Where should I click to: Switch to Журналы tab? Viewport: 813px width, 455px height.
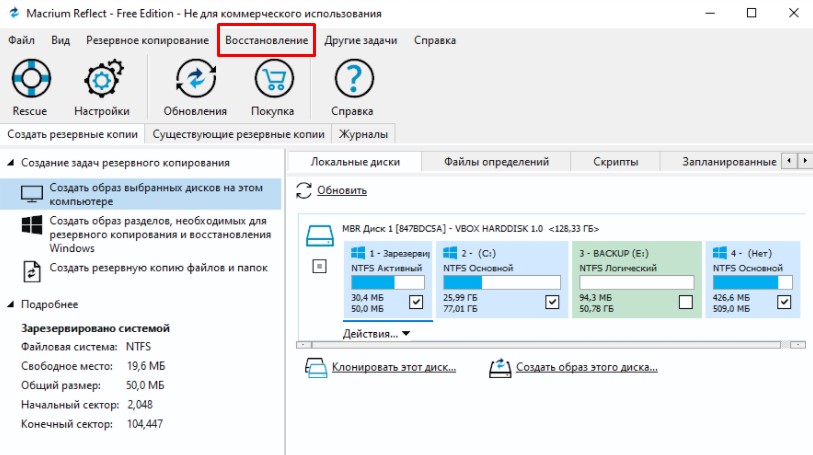tap(363, 134)
